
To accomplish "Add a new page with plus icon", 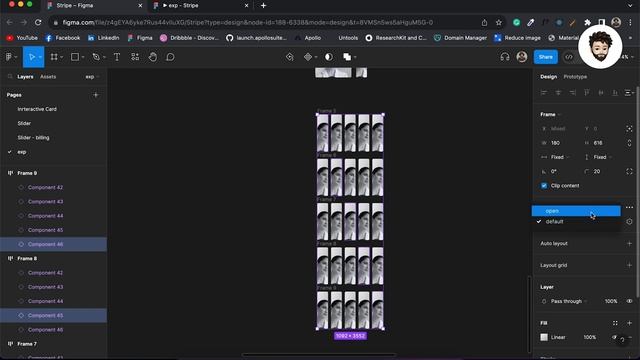I will point(96,95).
